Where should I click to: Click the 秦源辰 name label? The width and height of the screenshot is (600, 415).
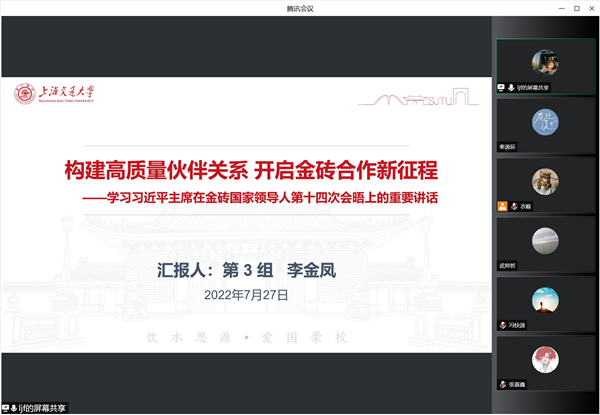pyautogui.click(x=511, y=147)
